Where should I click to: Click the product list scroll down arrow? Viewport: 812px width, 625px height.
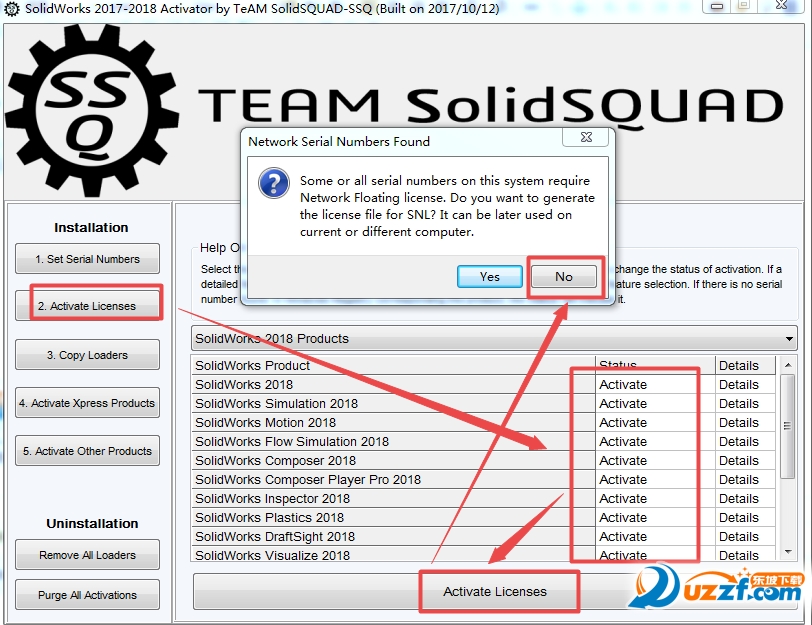[x=788, y=552]
